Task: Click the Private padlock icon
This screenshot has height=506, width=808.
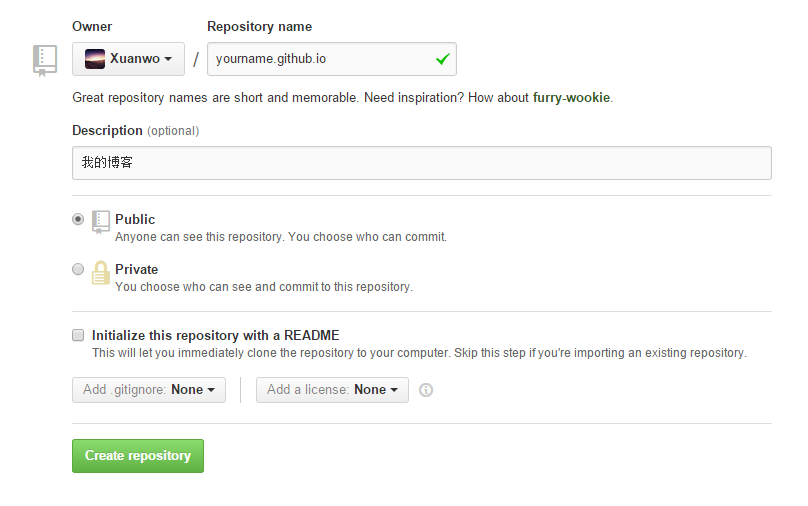Action: [x=101, y=272]
